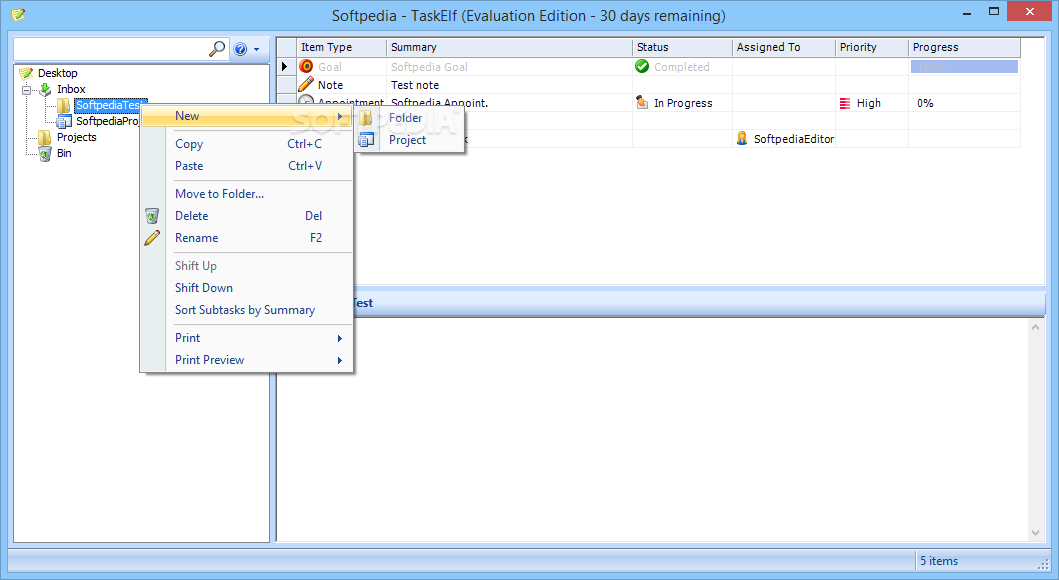The height and width of the screenshot is (580, 1059).
Task: Select the 'Test note' summary cell
Action: tap(509, 85)
